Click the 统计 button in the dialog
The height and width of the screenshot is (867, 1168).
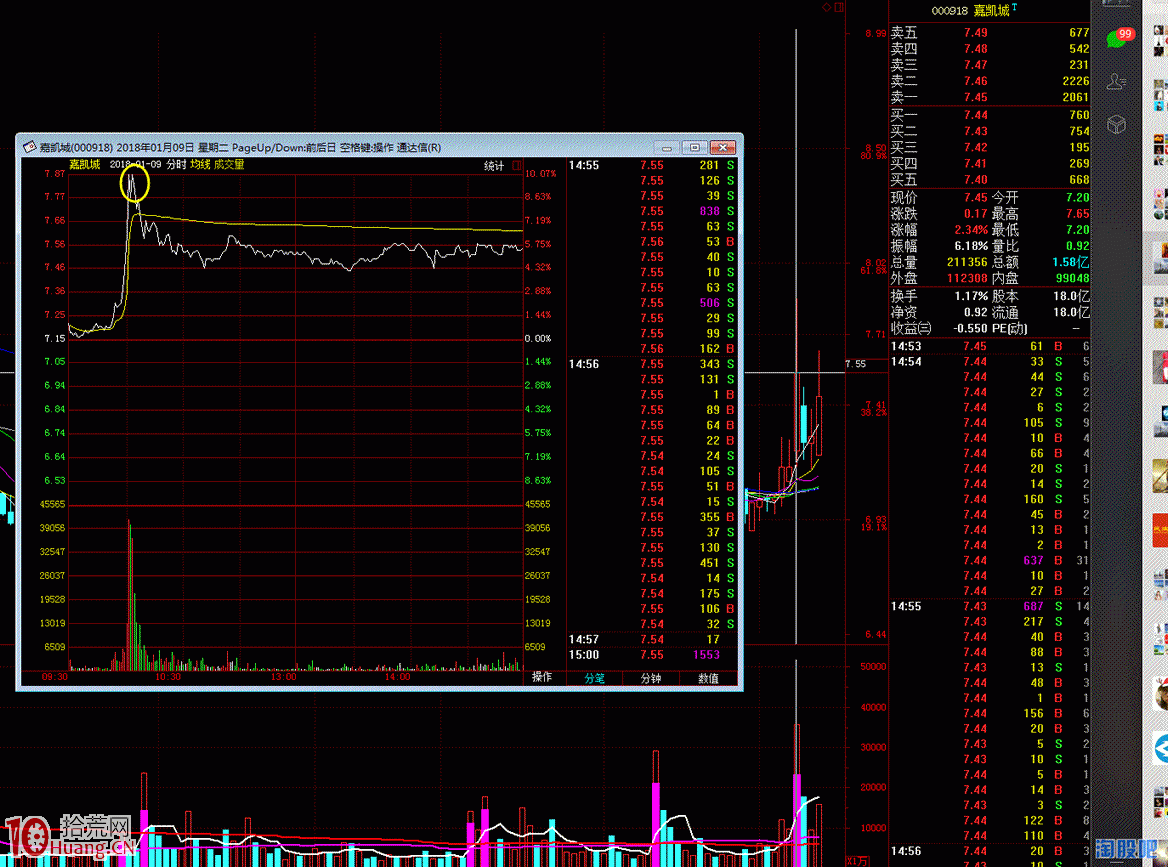[x=494, y=165]
